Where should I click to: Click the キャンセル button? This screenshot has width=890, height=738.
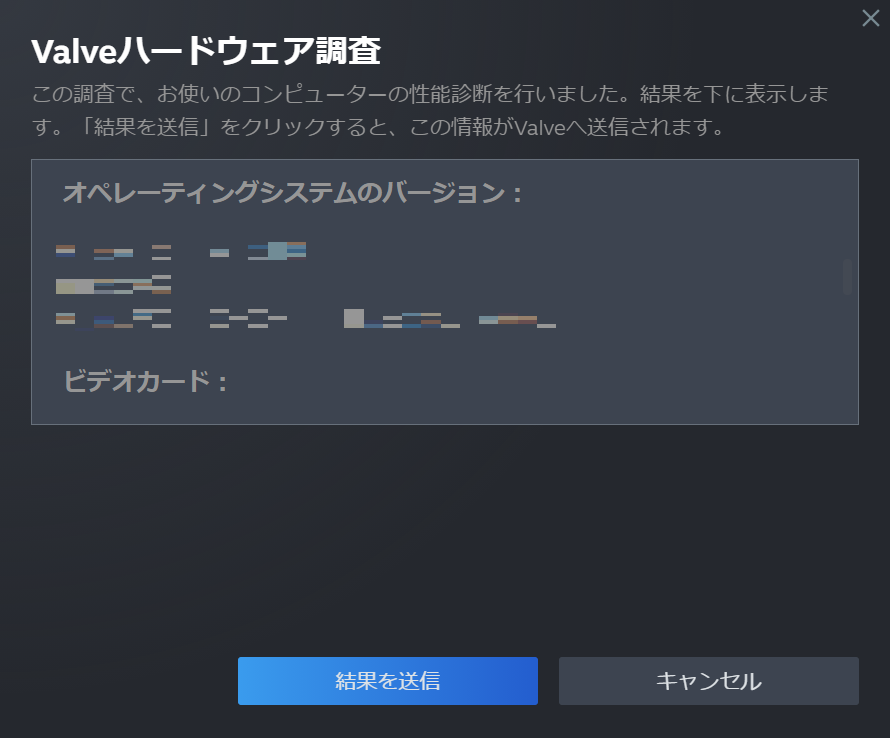[x=708, y=681]
